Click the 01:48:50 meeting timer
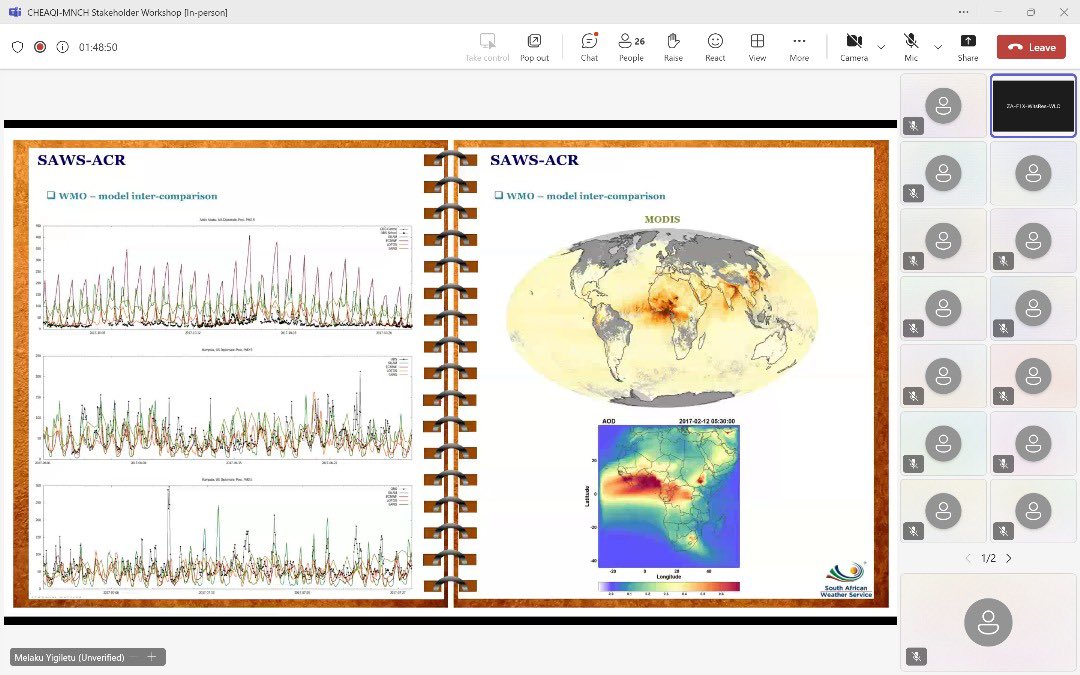The width and height of the screenshot is (1080, 675). pos(98,47)
